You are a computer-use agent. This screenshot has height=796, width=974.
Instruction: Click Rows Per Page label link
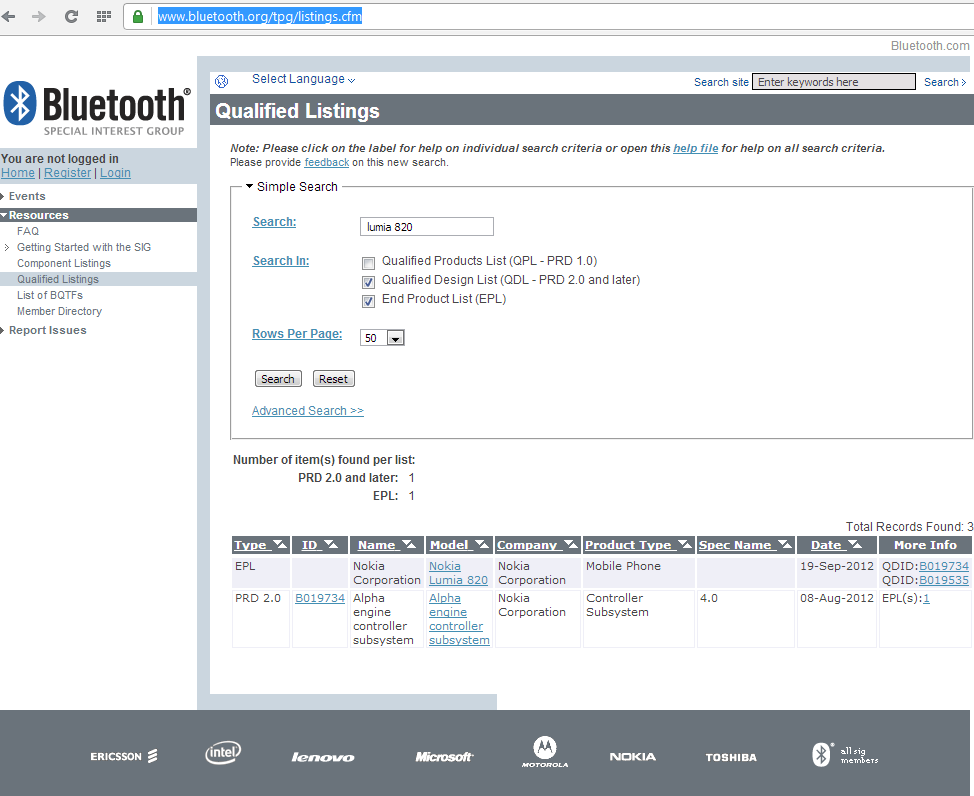(297, 334)
